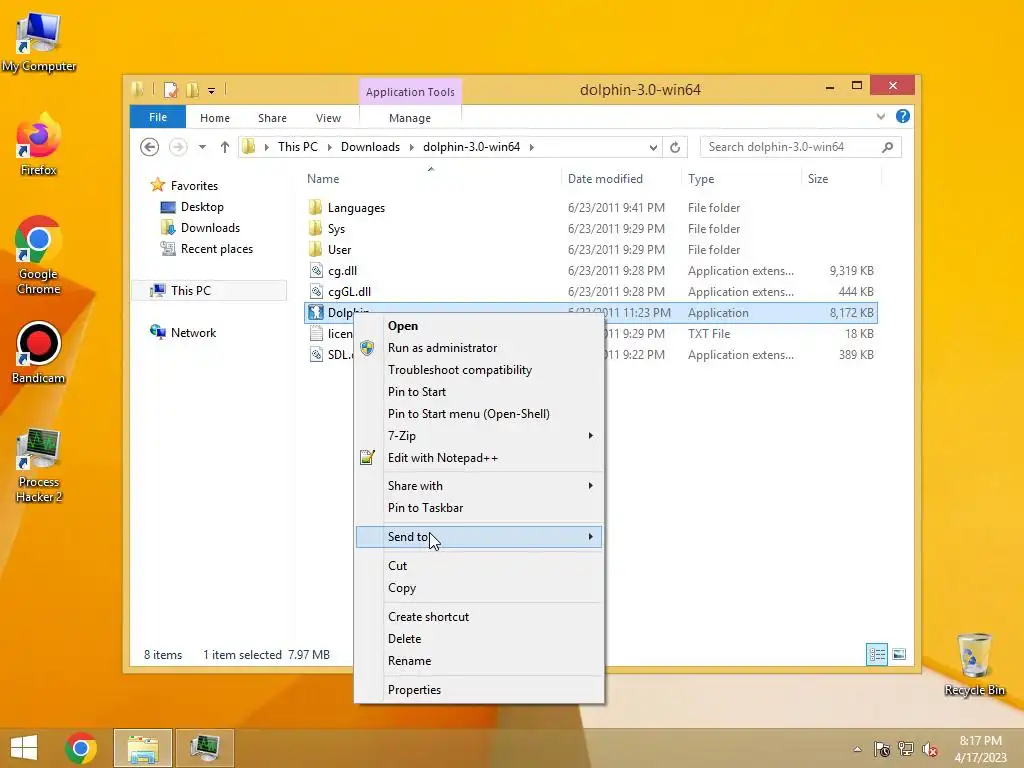The image size is (1024, 768).
Task: Click Properties quick access toolbar icon
Action: pos(170,90)
